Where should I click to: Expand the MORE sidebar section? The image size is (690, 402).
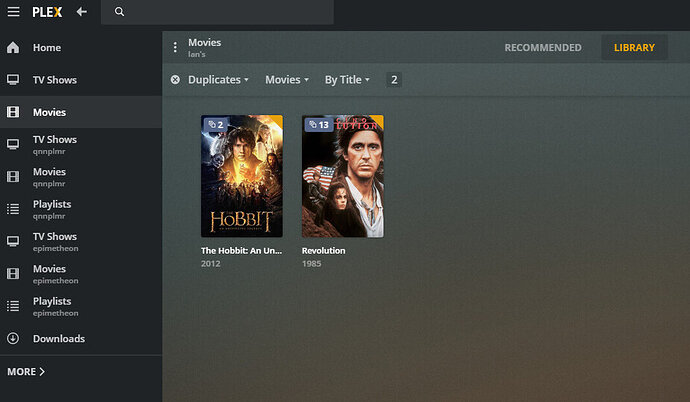click(26, 372)
